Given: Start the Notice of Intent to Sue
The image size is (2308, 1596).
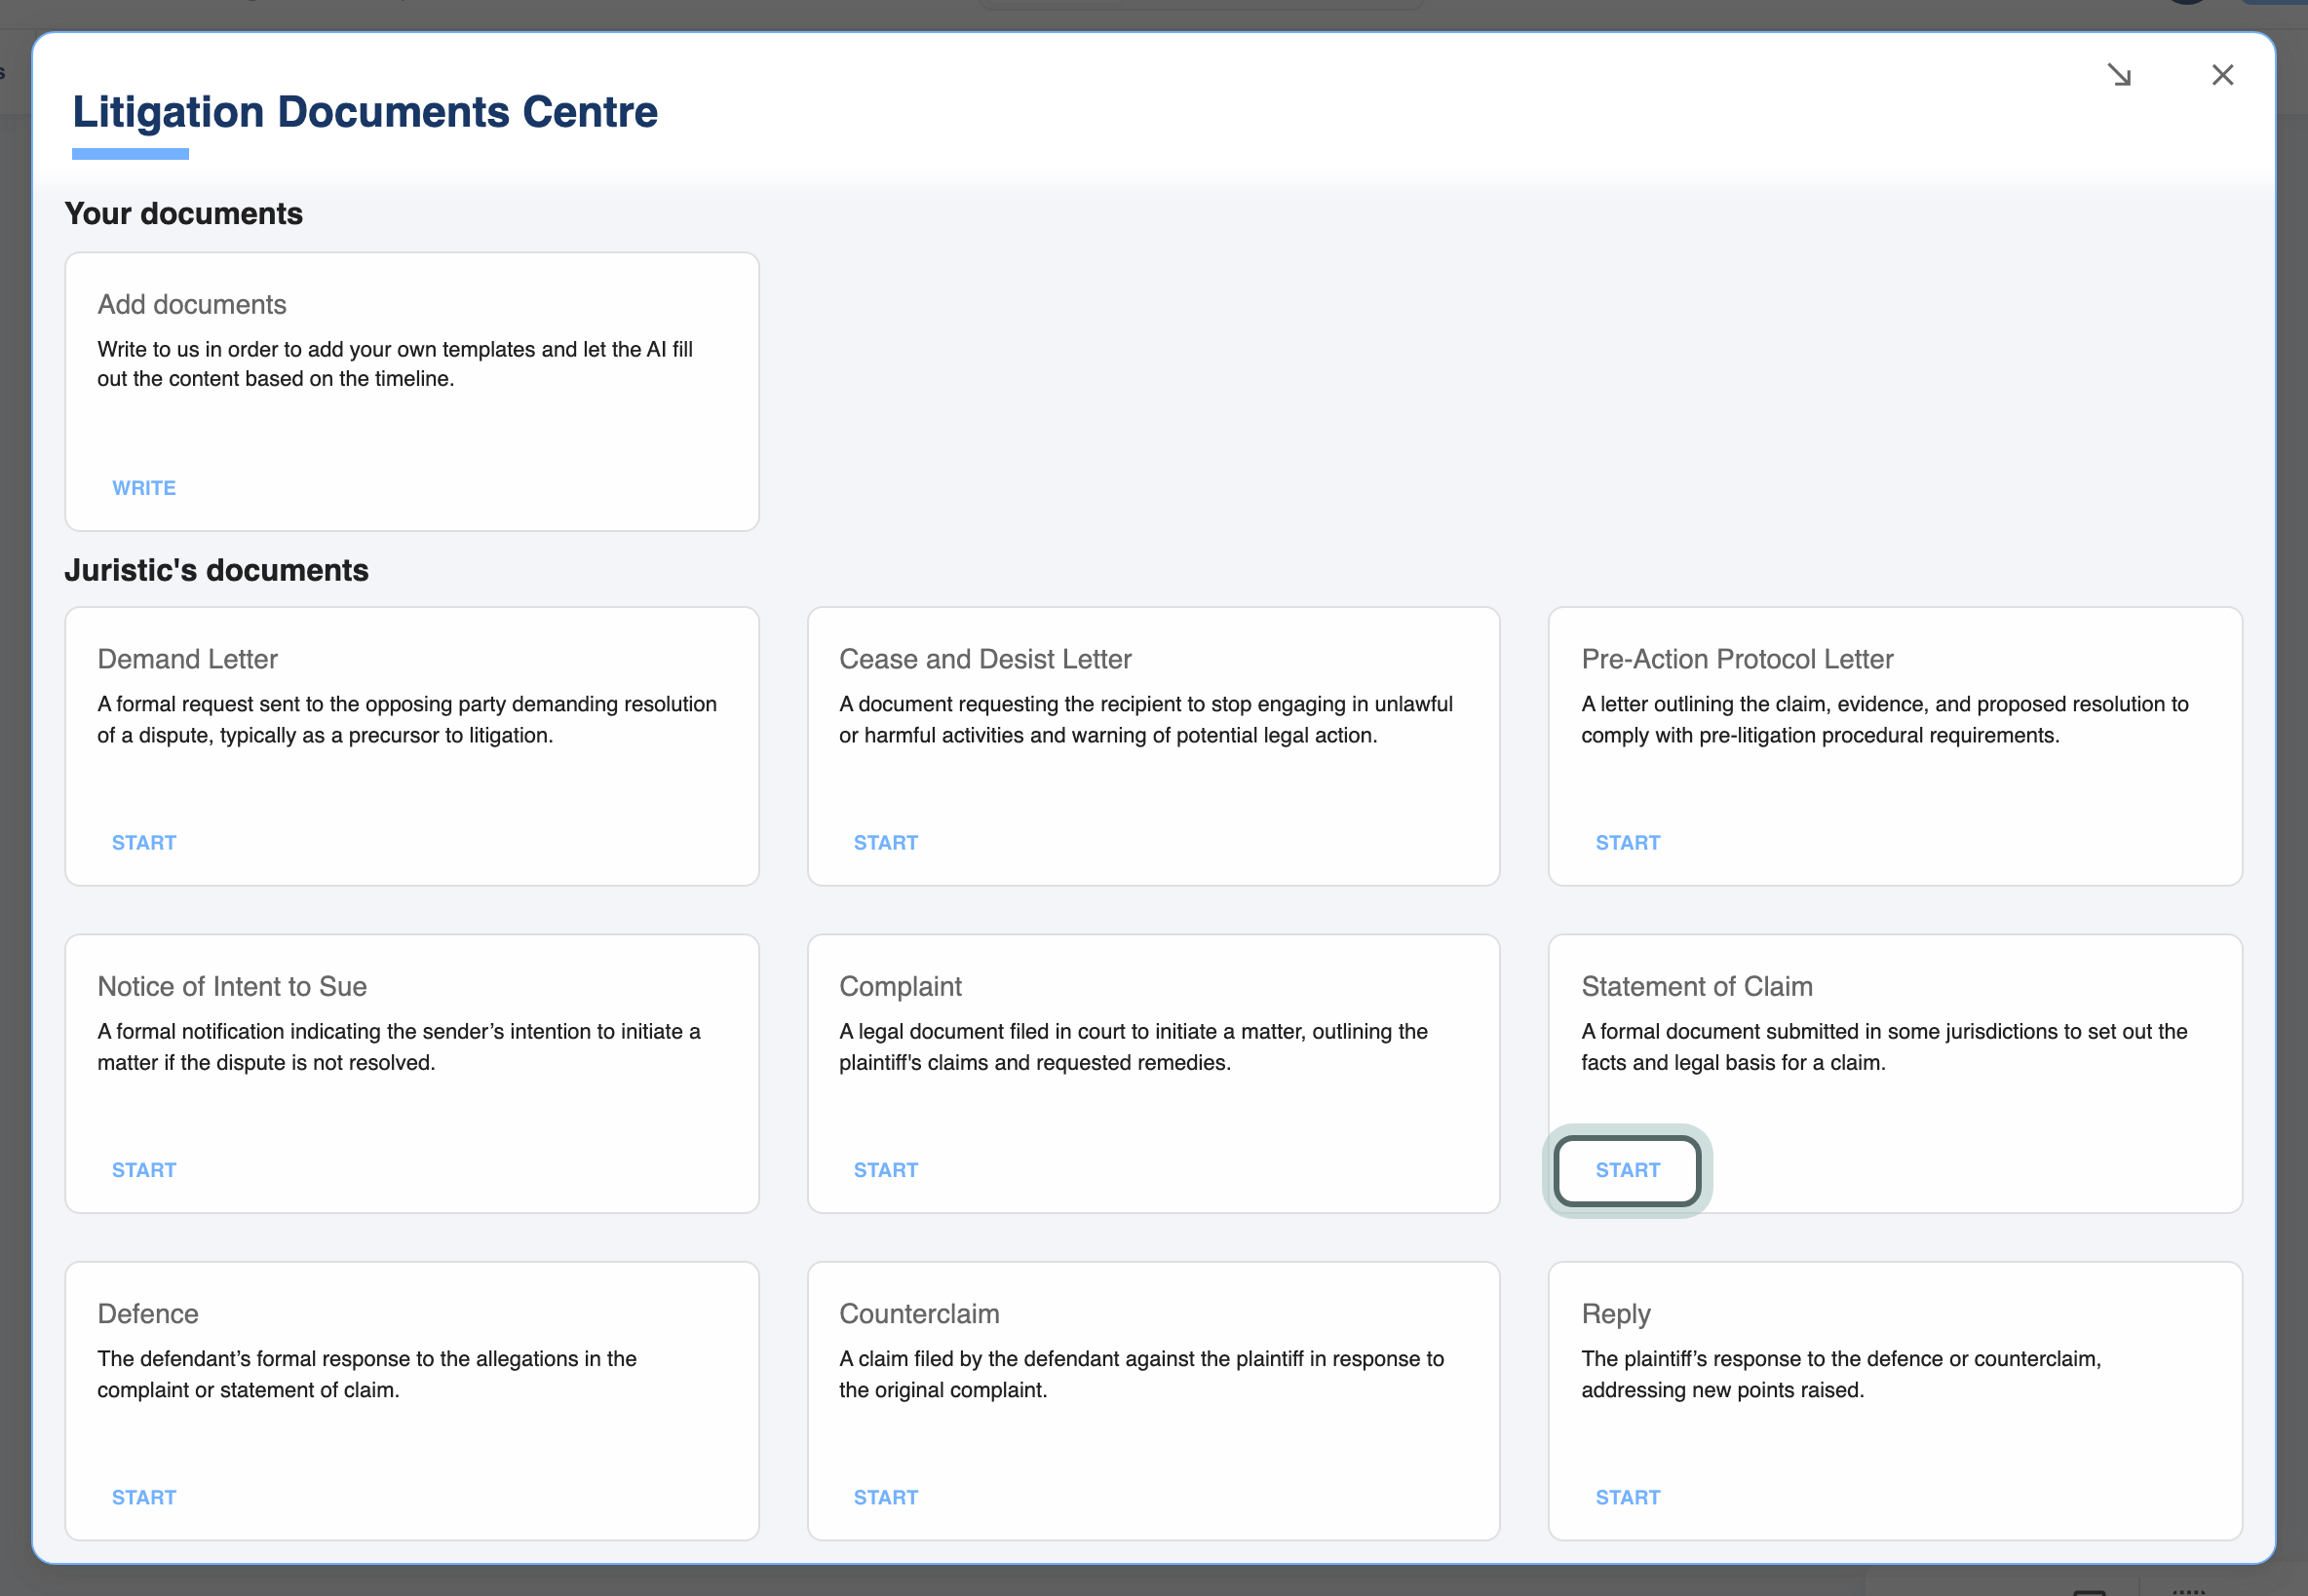Looking at the screenshot, I should coord(144,1170).
